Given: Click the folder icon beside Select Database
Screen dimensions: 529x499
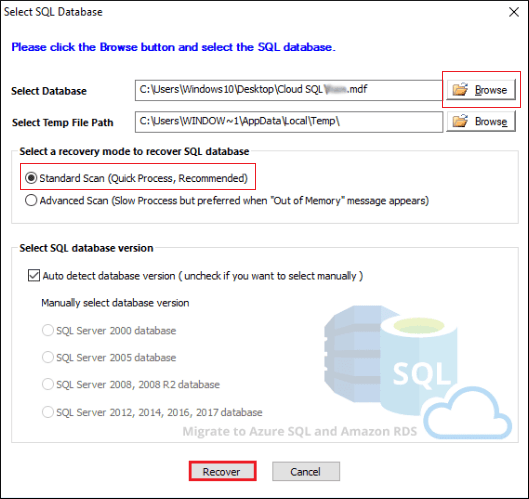Looking at the screenshot, I should pyautogui.click(x=460, y=90).
